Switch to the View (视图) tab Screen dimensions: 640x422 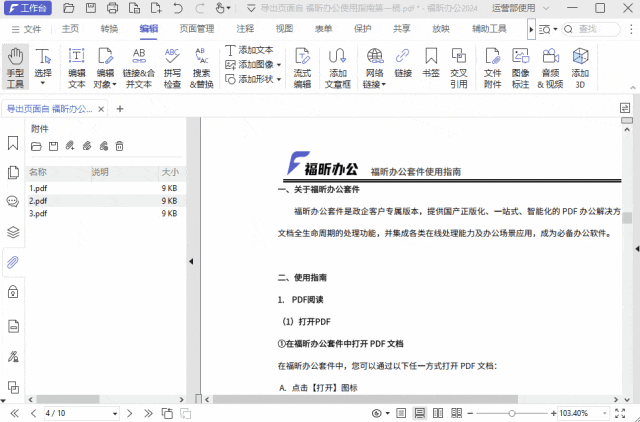pyautogui.click(x=284, y=29)
